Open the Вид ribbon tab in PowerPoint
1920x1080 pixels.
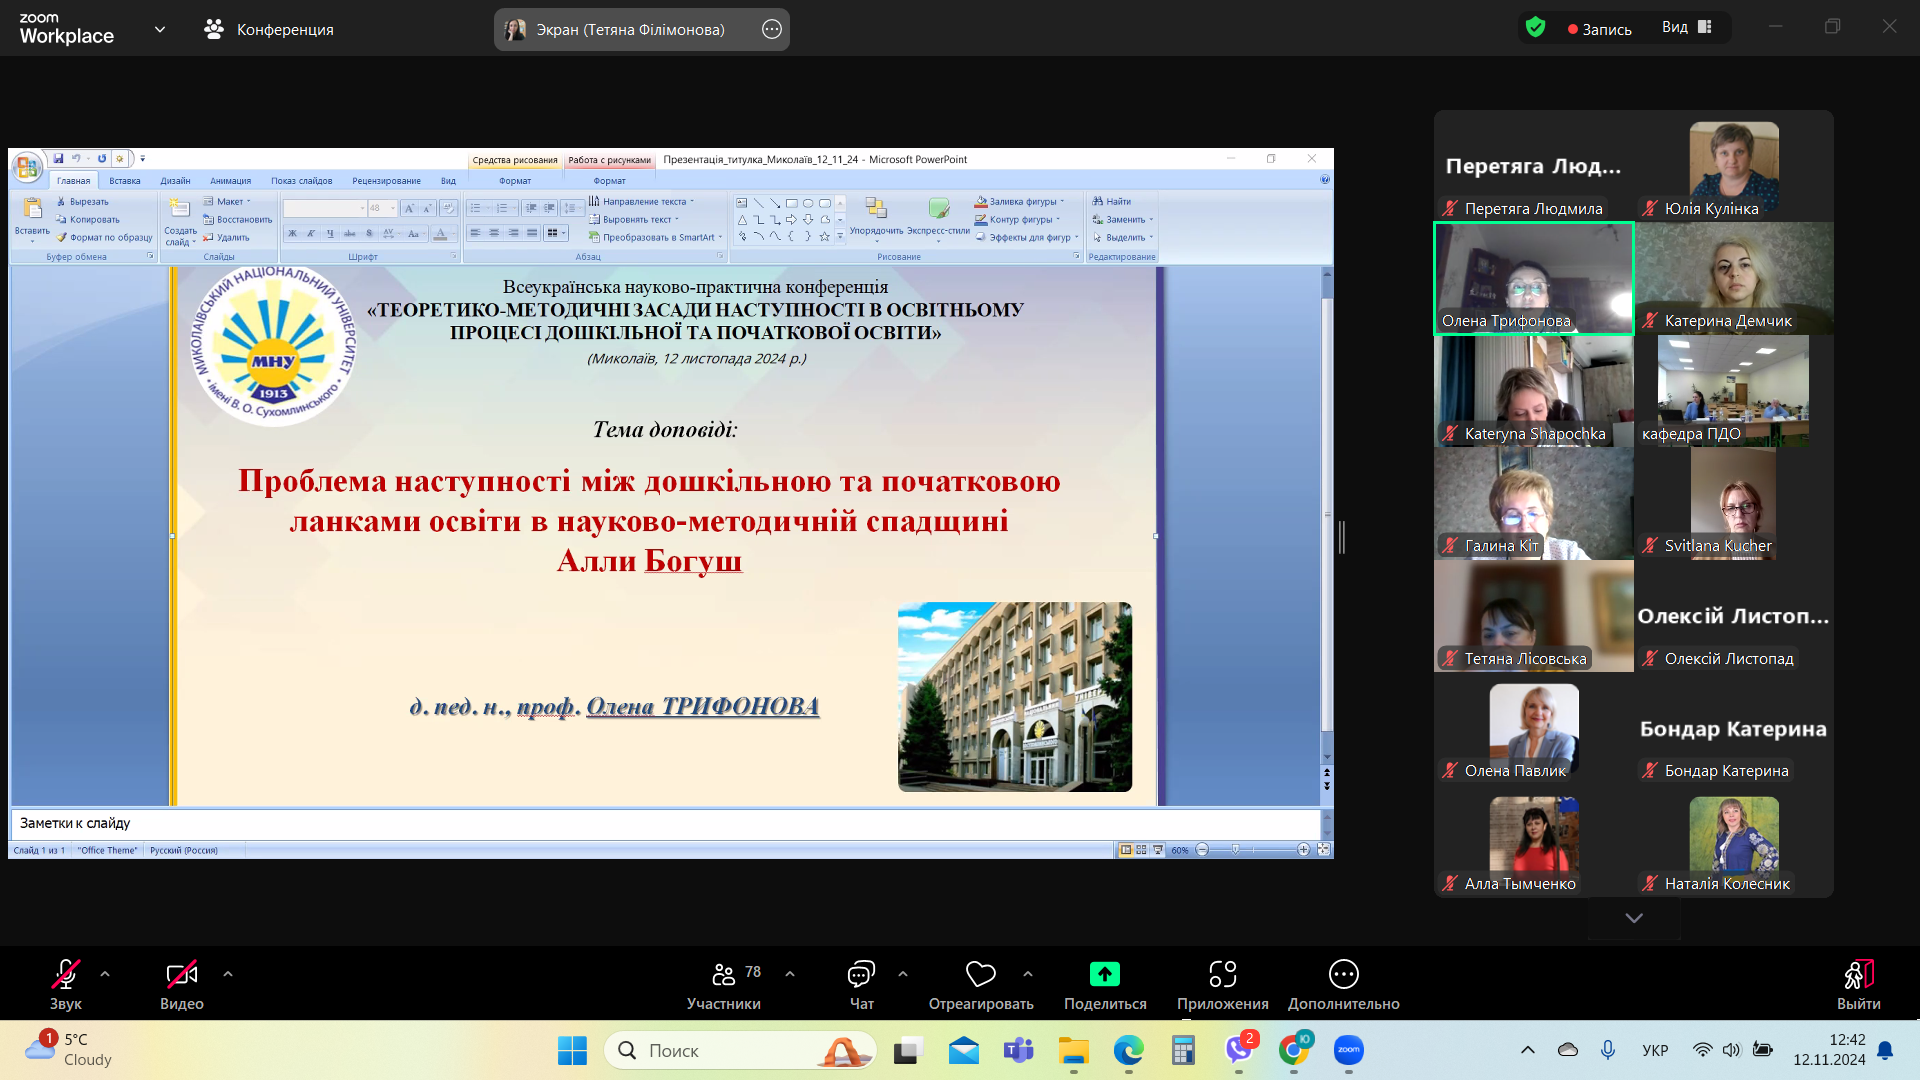(448, 181)
